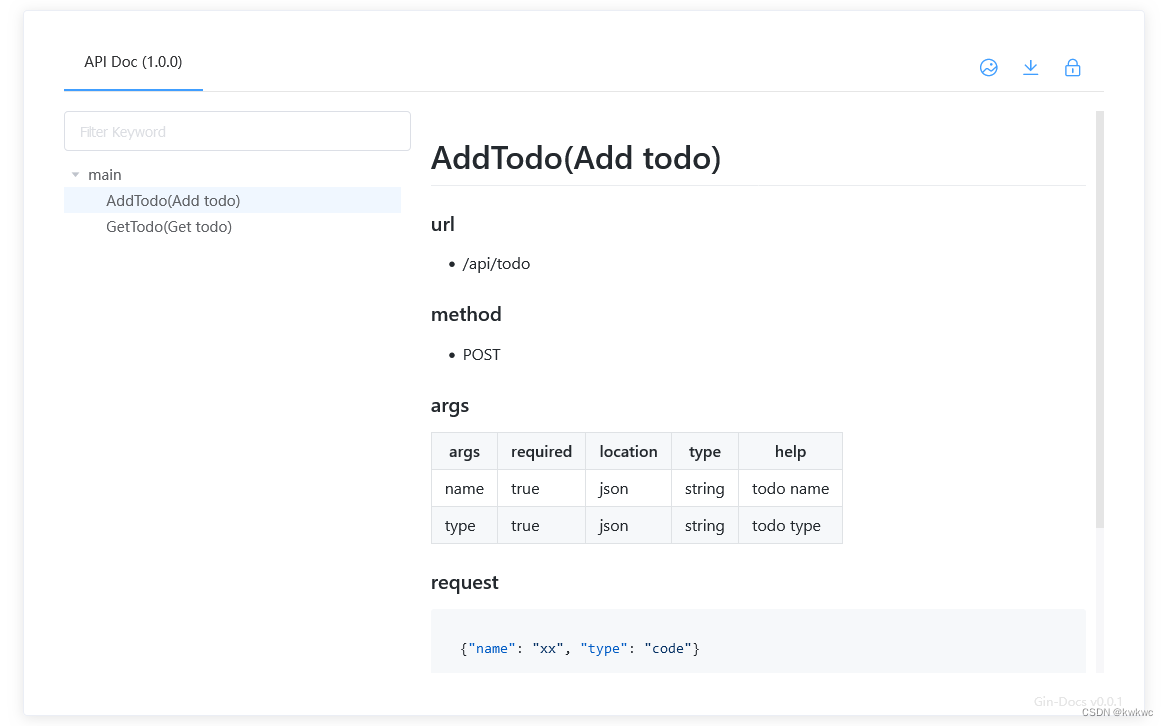This screenshot has height=726, width=1168.
Task: Click the args column header
Action: click(464, 451)
